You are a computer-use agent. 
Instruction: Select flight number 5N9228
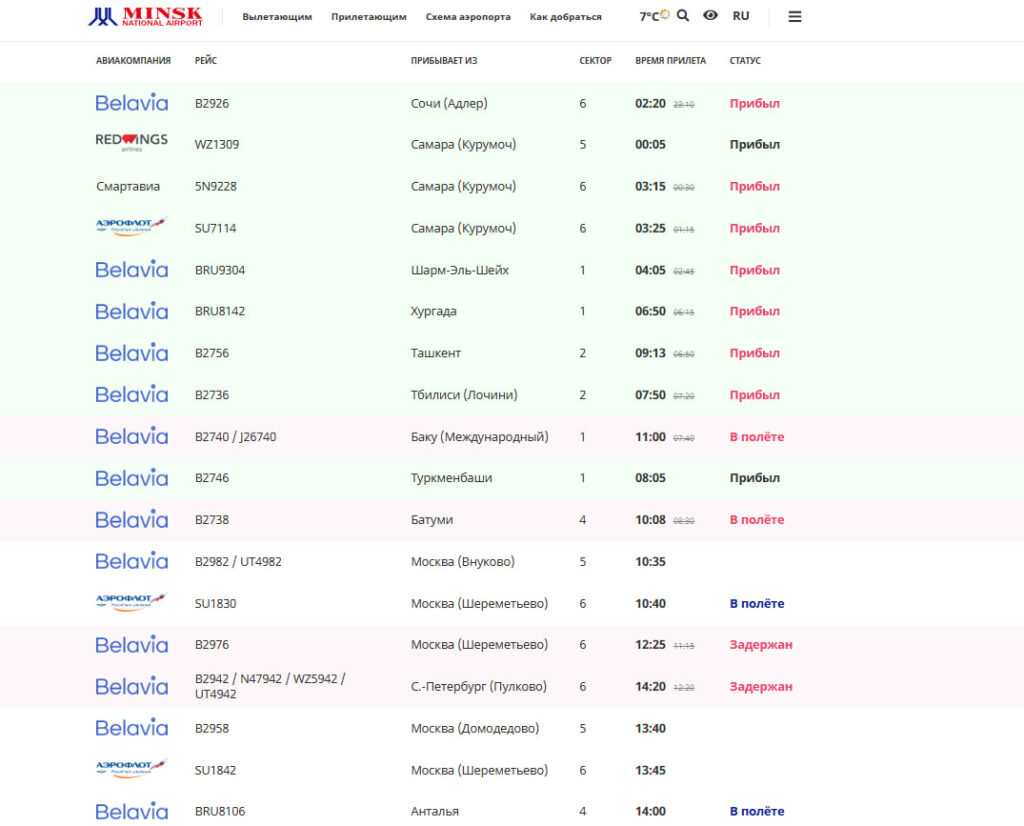pyautogui.click(x=216, y=187)
